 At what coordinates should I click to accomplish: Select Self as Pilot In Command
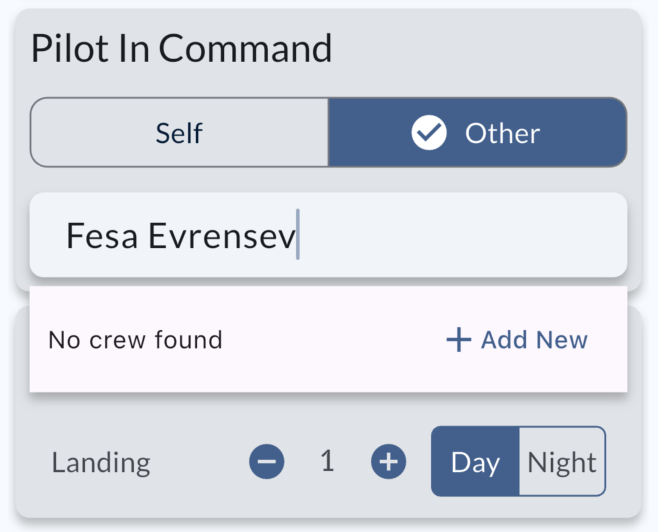tap(180, 132)
